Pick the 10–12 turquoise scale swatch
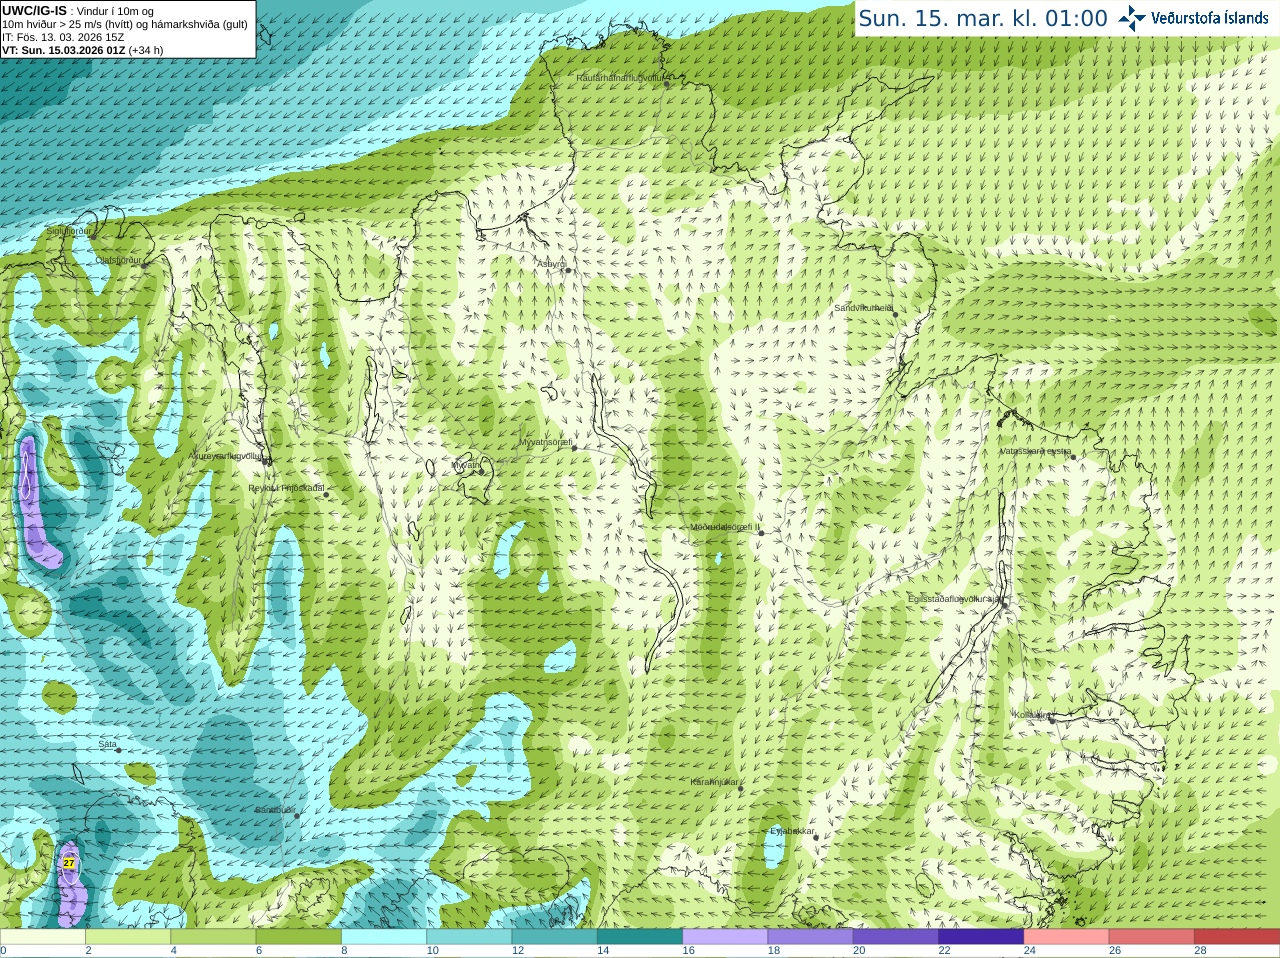Screen dimensions: 1280x958 (x=469, y=937)
